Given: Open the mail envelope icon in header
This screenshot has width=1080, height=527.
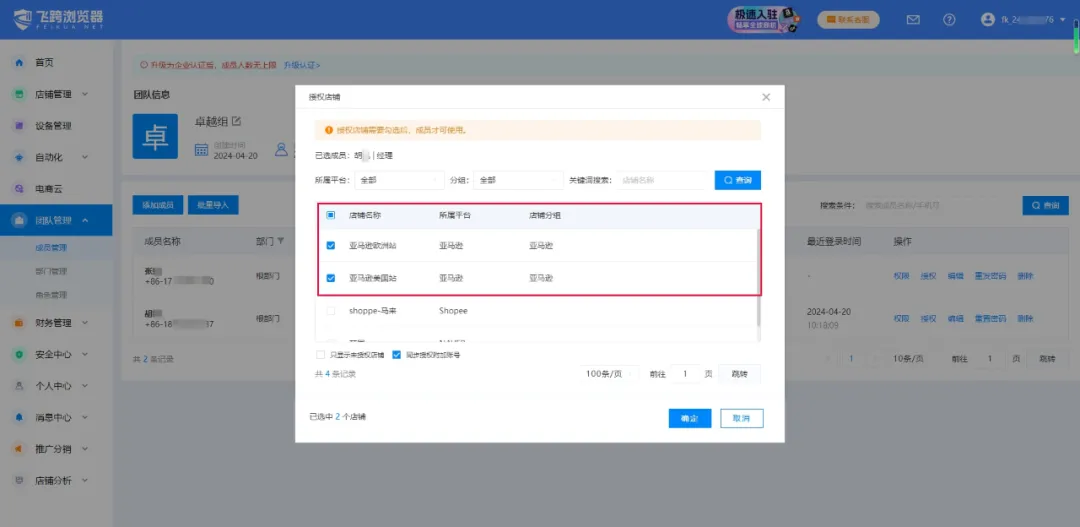Looking at the screenshot, I should click(913, 20).
